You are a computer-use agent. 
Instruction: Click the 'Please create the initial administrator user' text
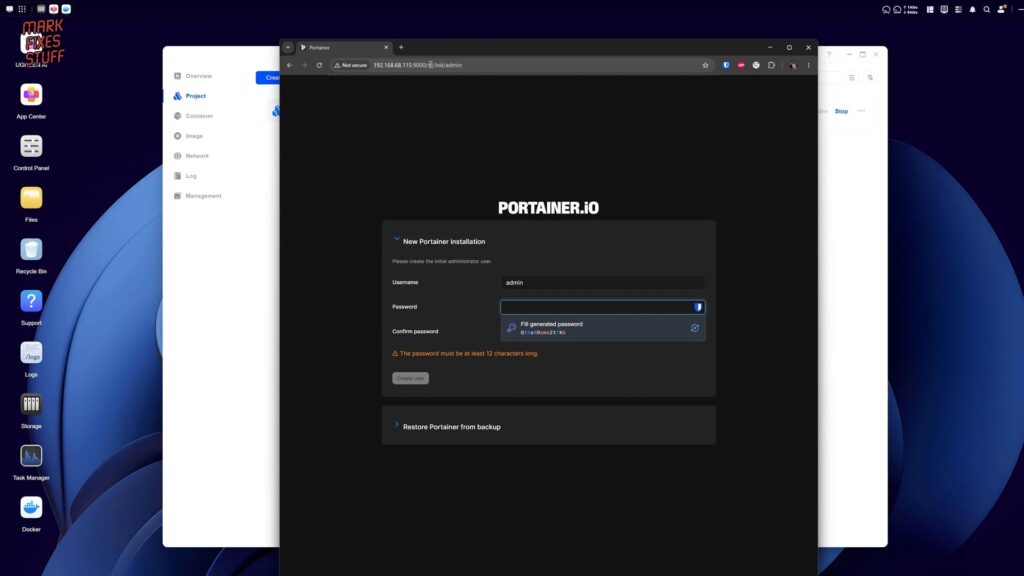(441, 261)
